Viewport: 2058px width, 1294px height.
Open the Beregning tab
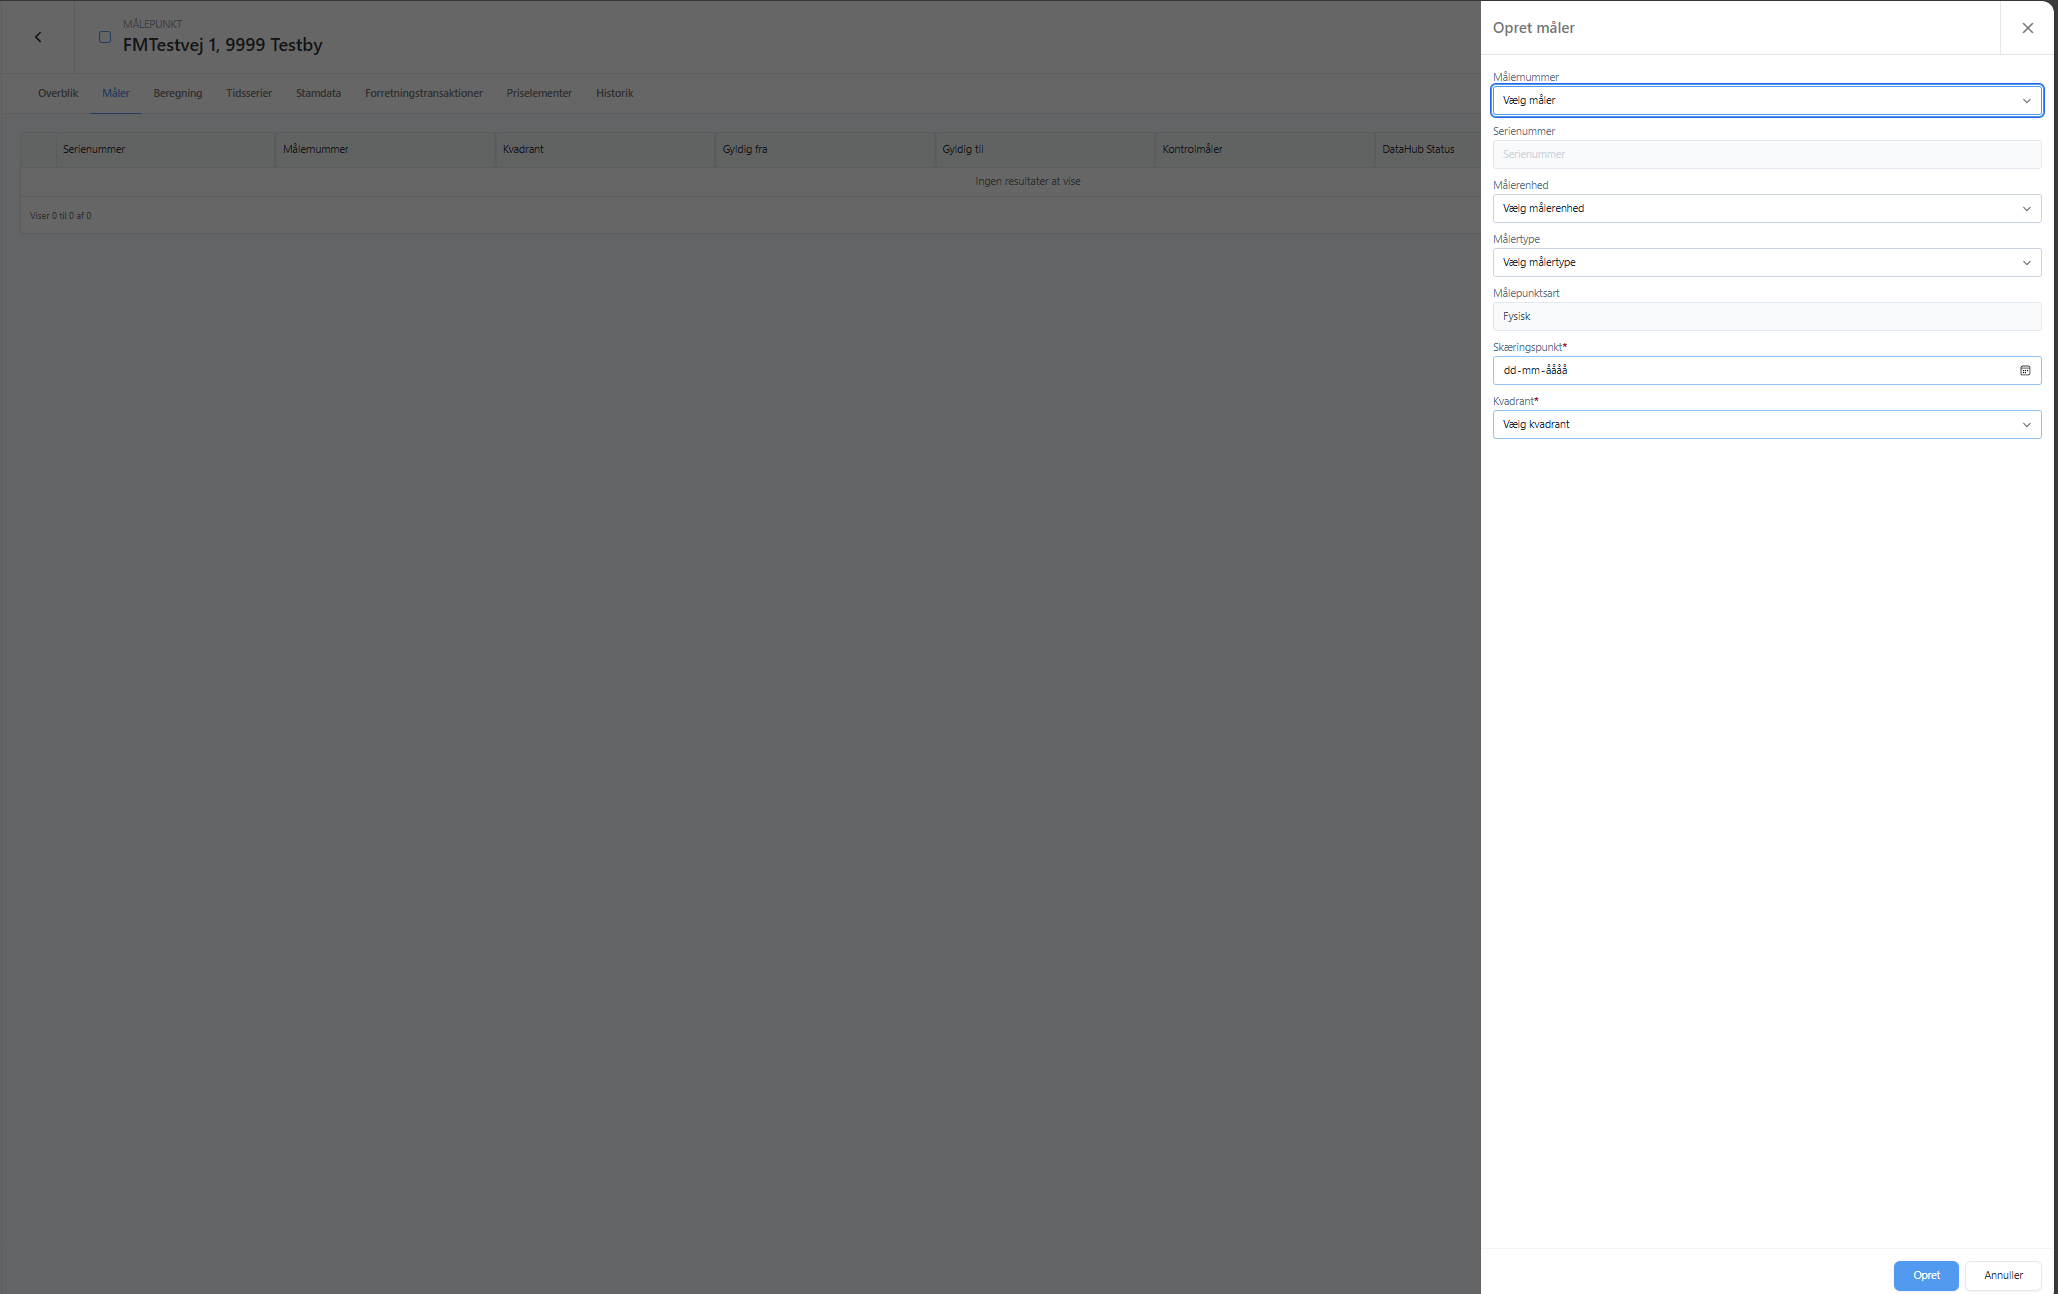[x=178, y=93]
